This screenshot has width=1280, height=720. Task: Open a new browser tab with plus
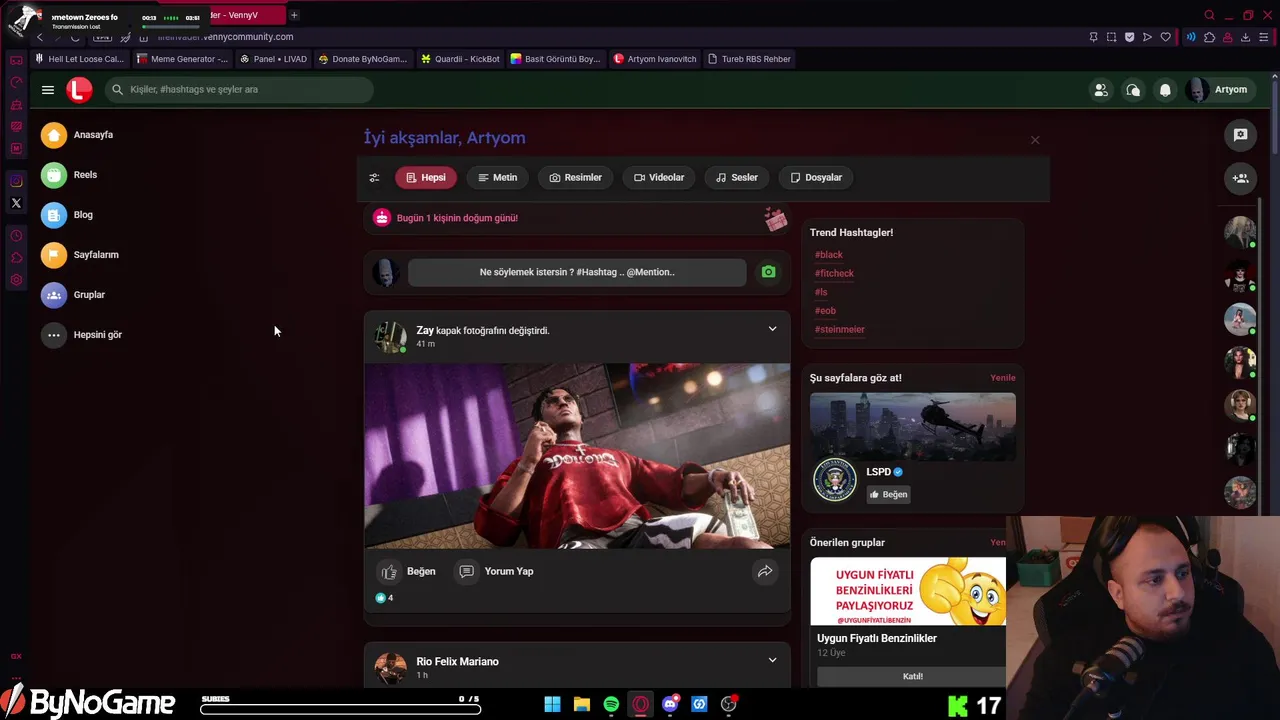pos(294,15)
